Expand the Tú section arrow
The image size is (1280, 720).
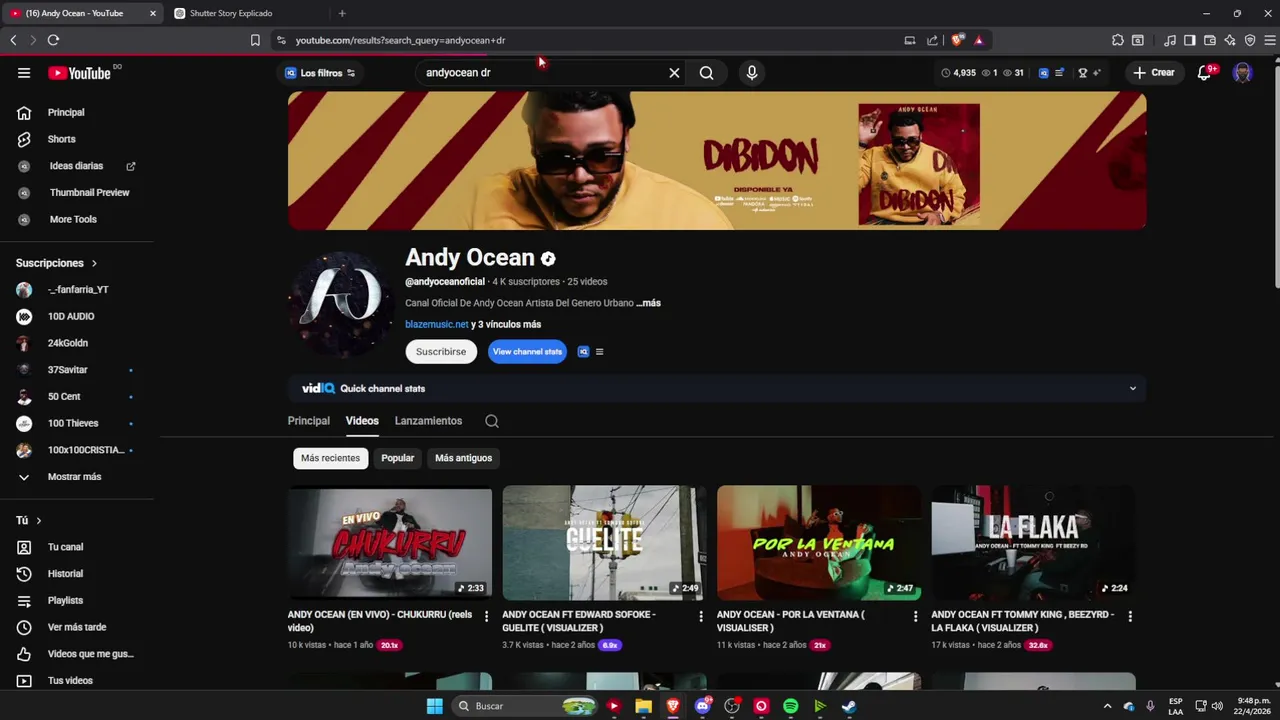tap(39, 520)
